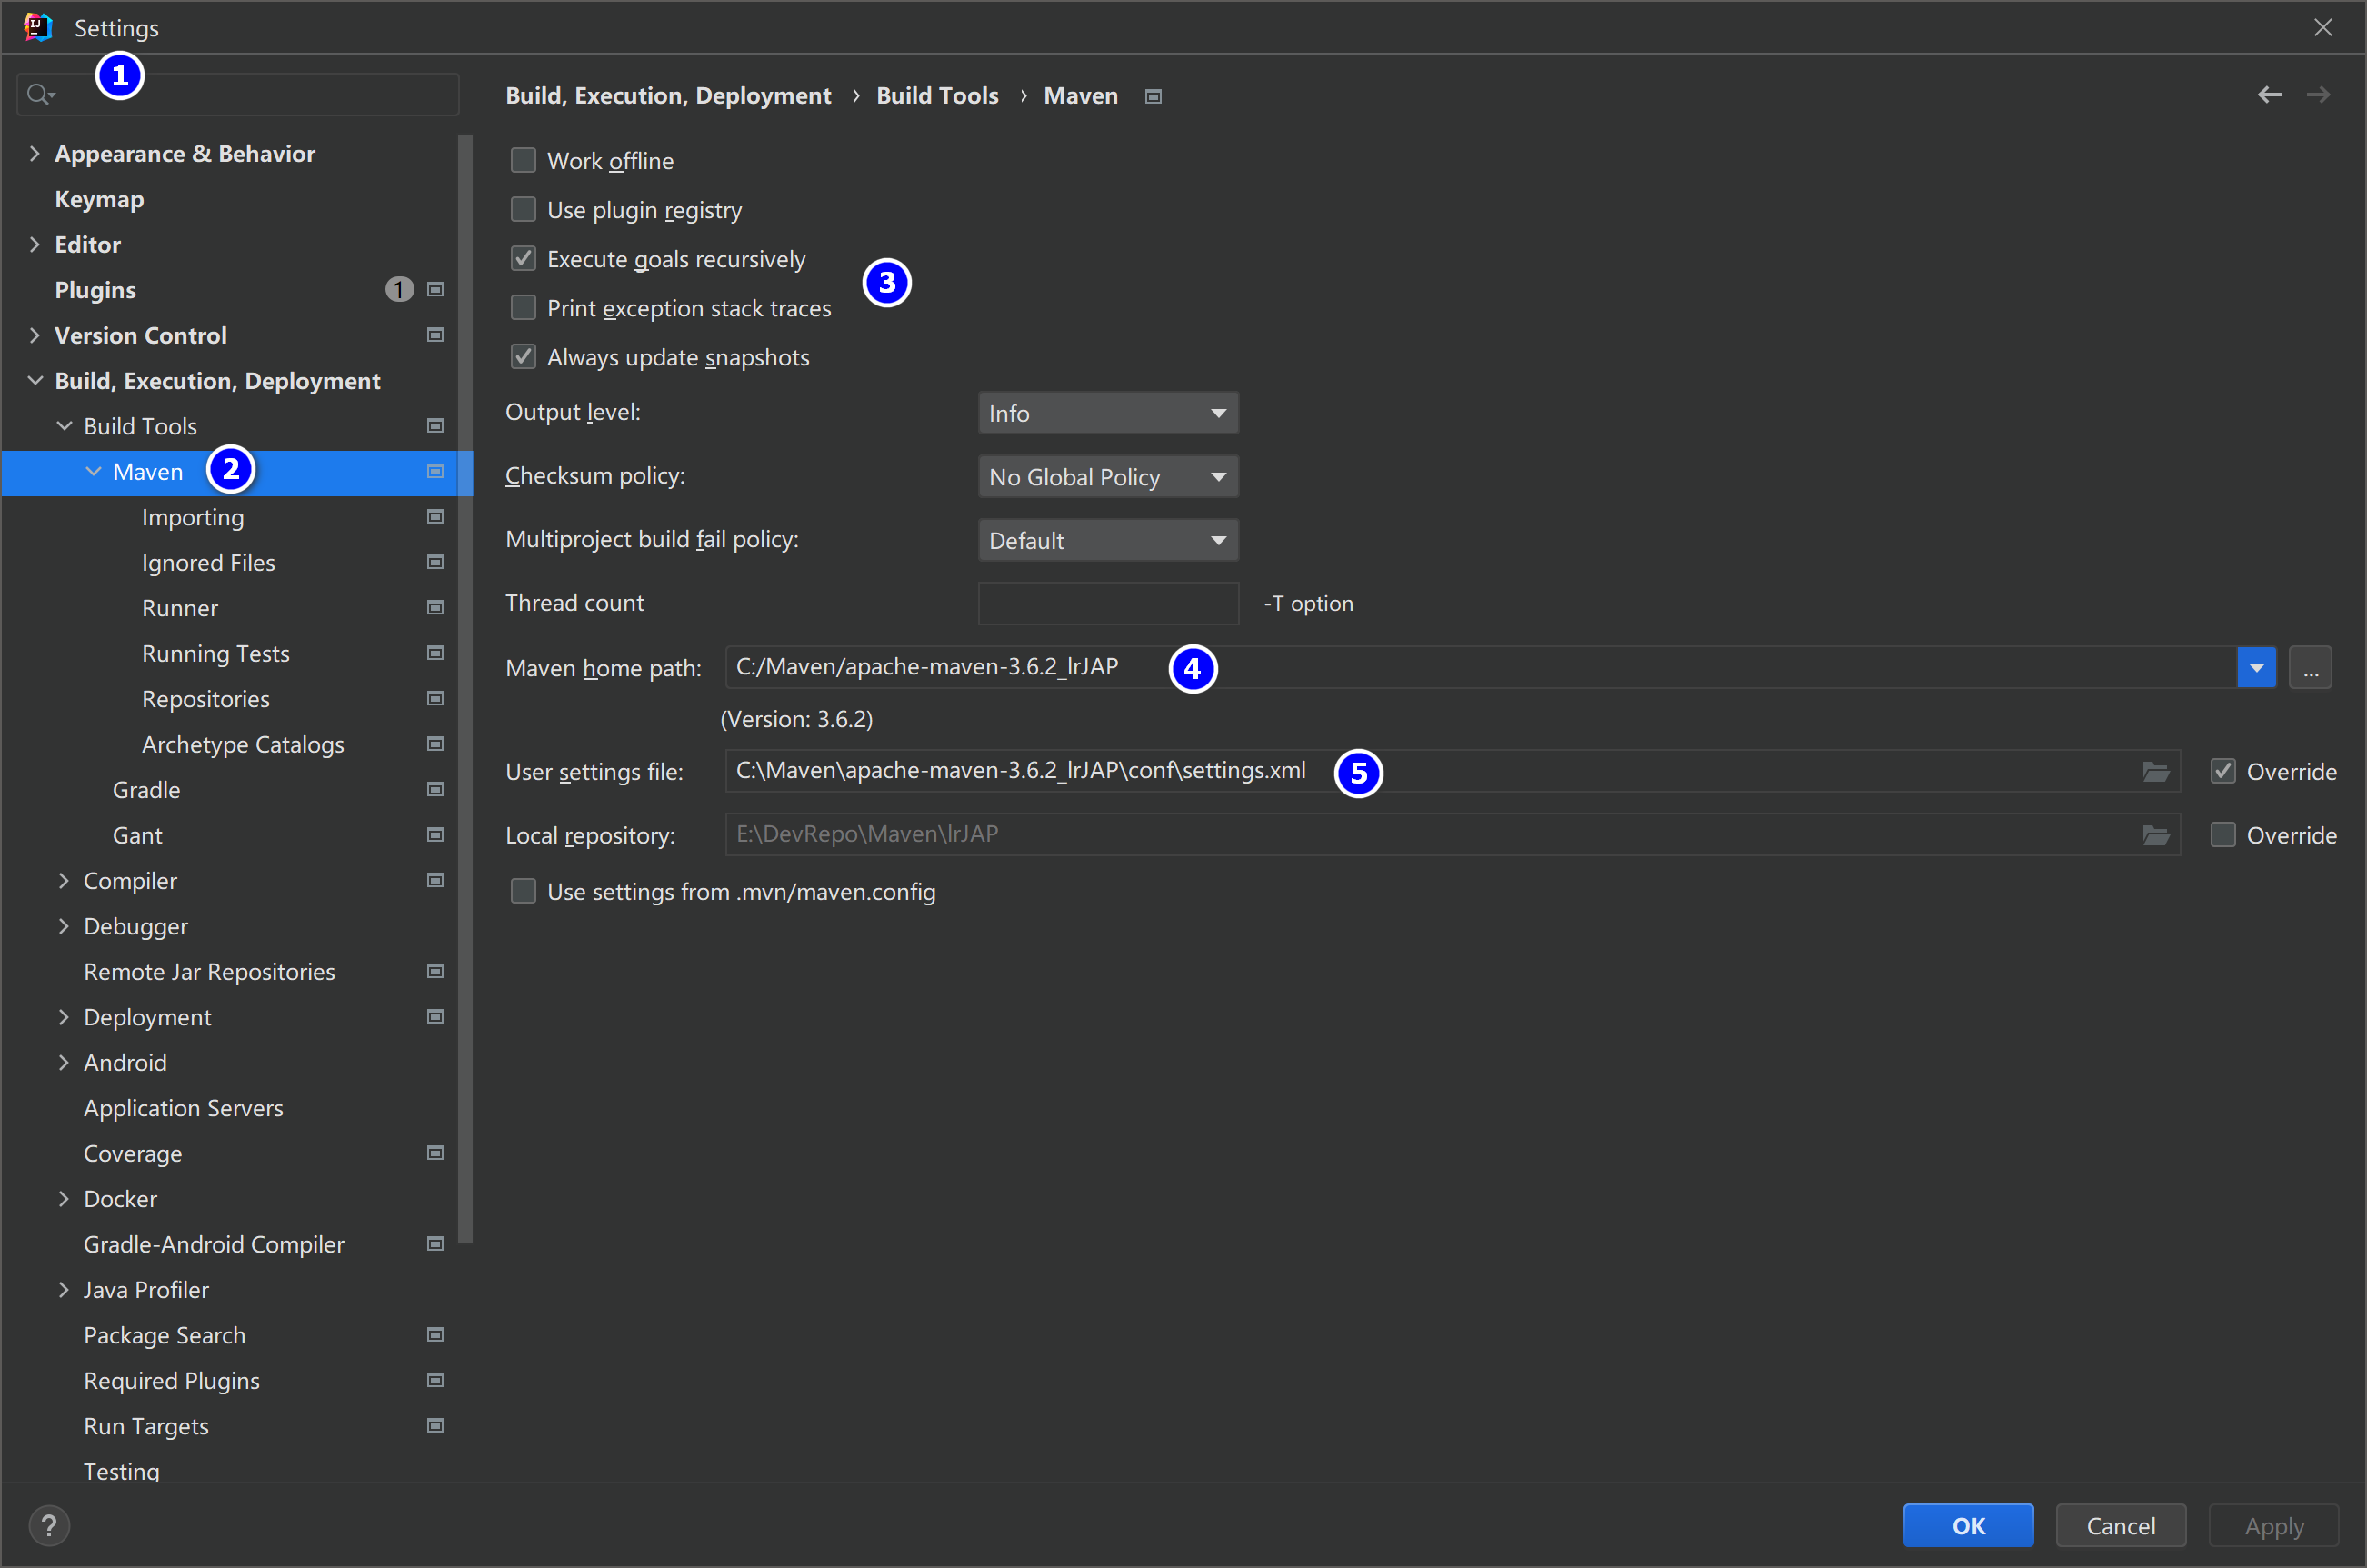Click the project icon on Running Tests row
This screenshot has height=1568, width=2367.
435,653
